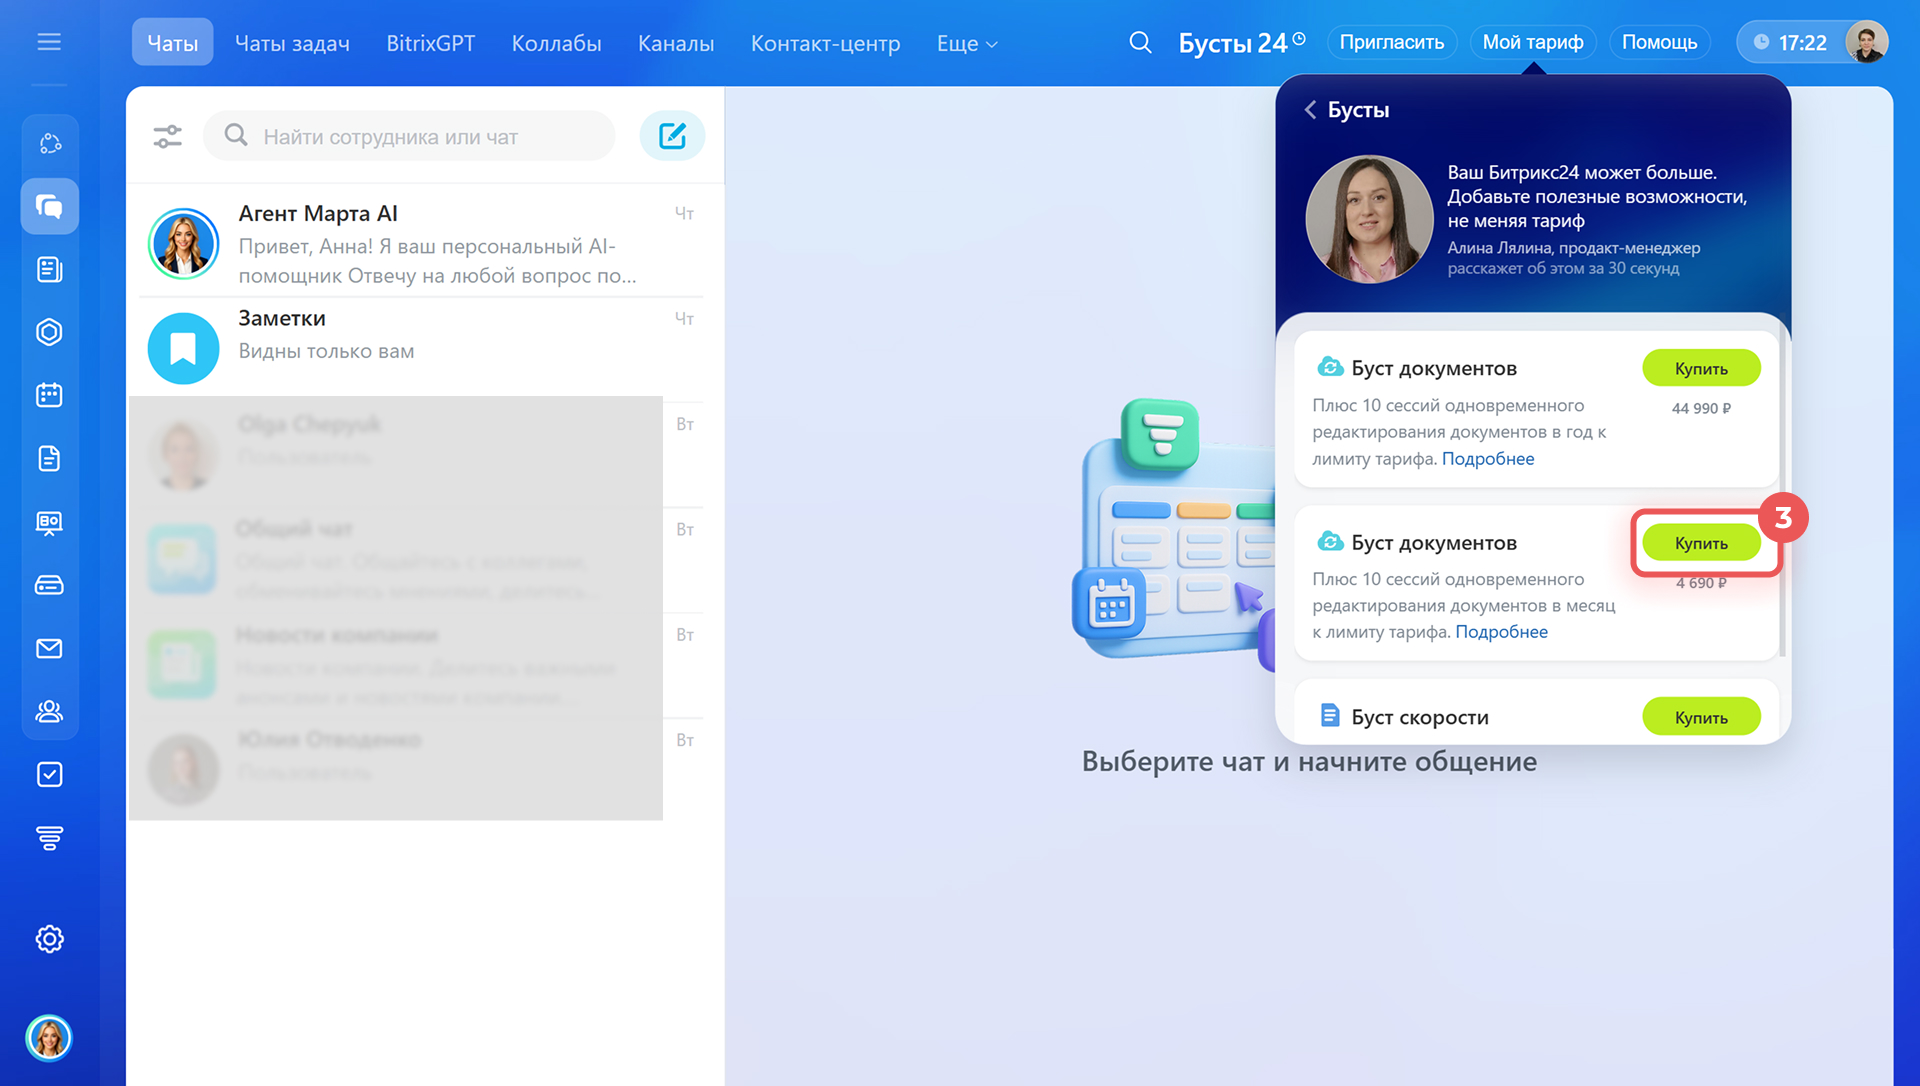Open the hamburger menu icon
The height and width of the screenshot is (1086, 1920).
[x=49, y=42]
